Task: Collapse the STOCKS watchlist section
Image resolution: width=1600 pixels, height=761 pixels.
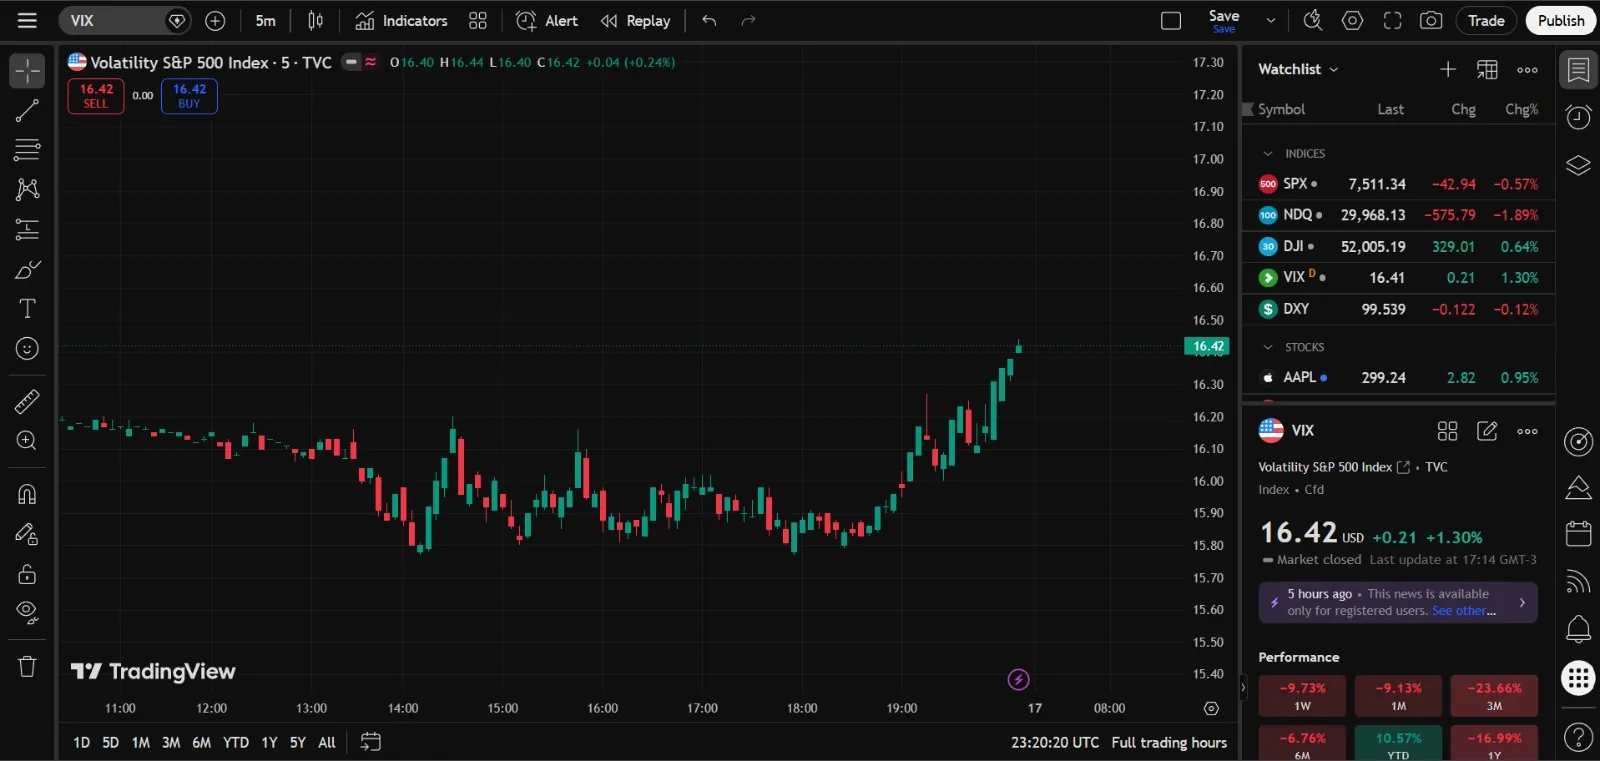Action: pyautogui.click(x=1268, y=347)
